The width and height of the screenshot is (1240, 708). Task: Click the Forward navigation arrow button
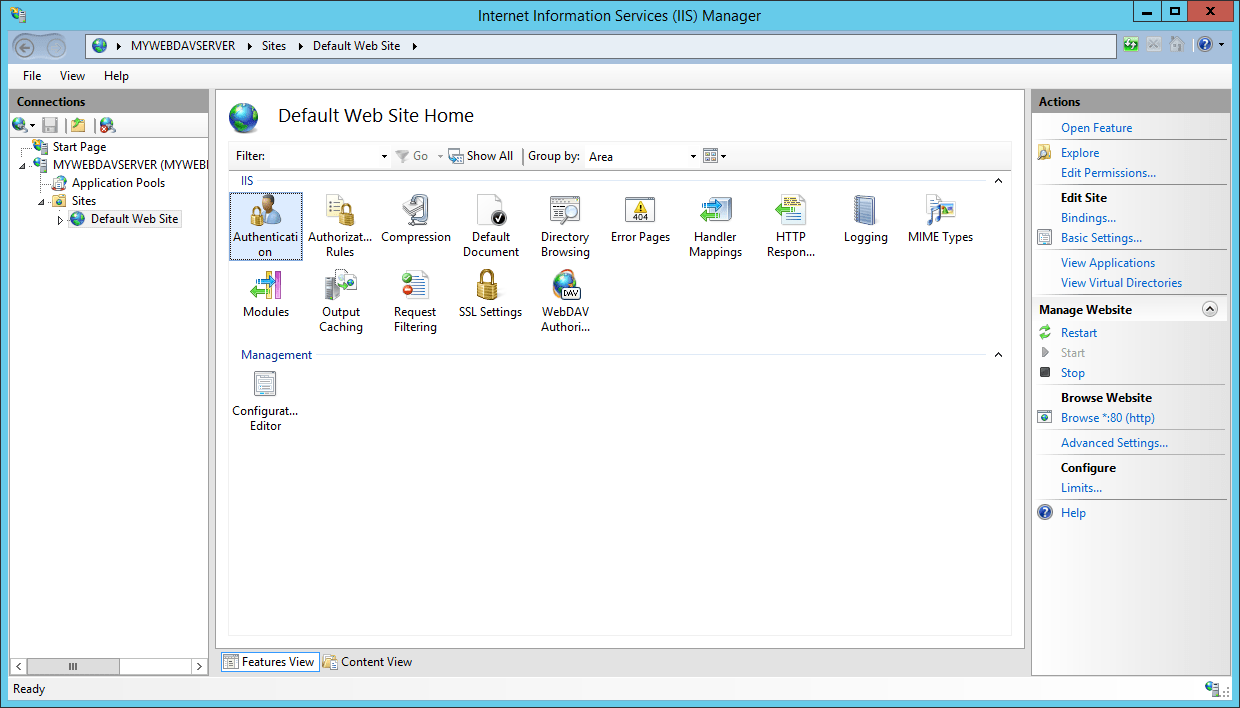point(56,46)
